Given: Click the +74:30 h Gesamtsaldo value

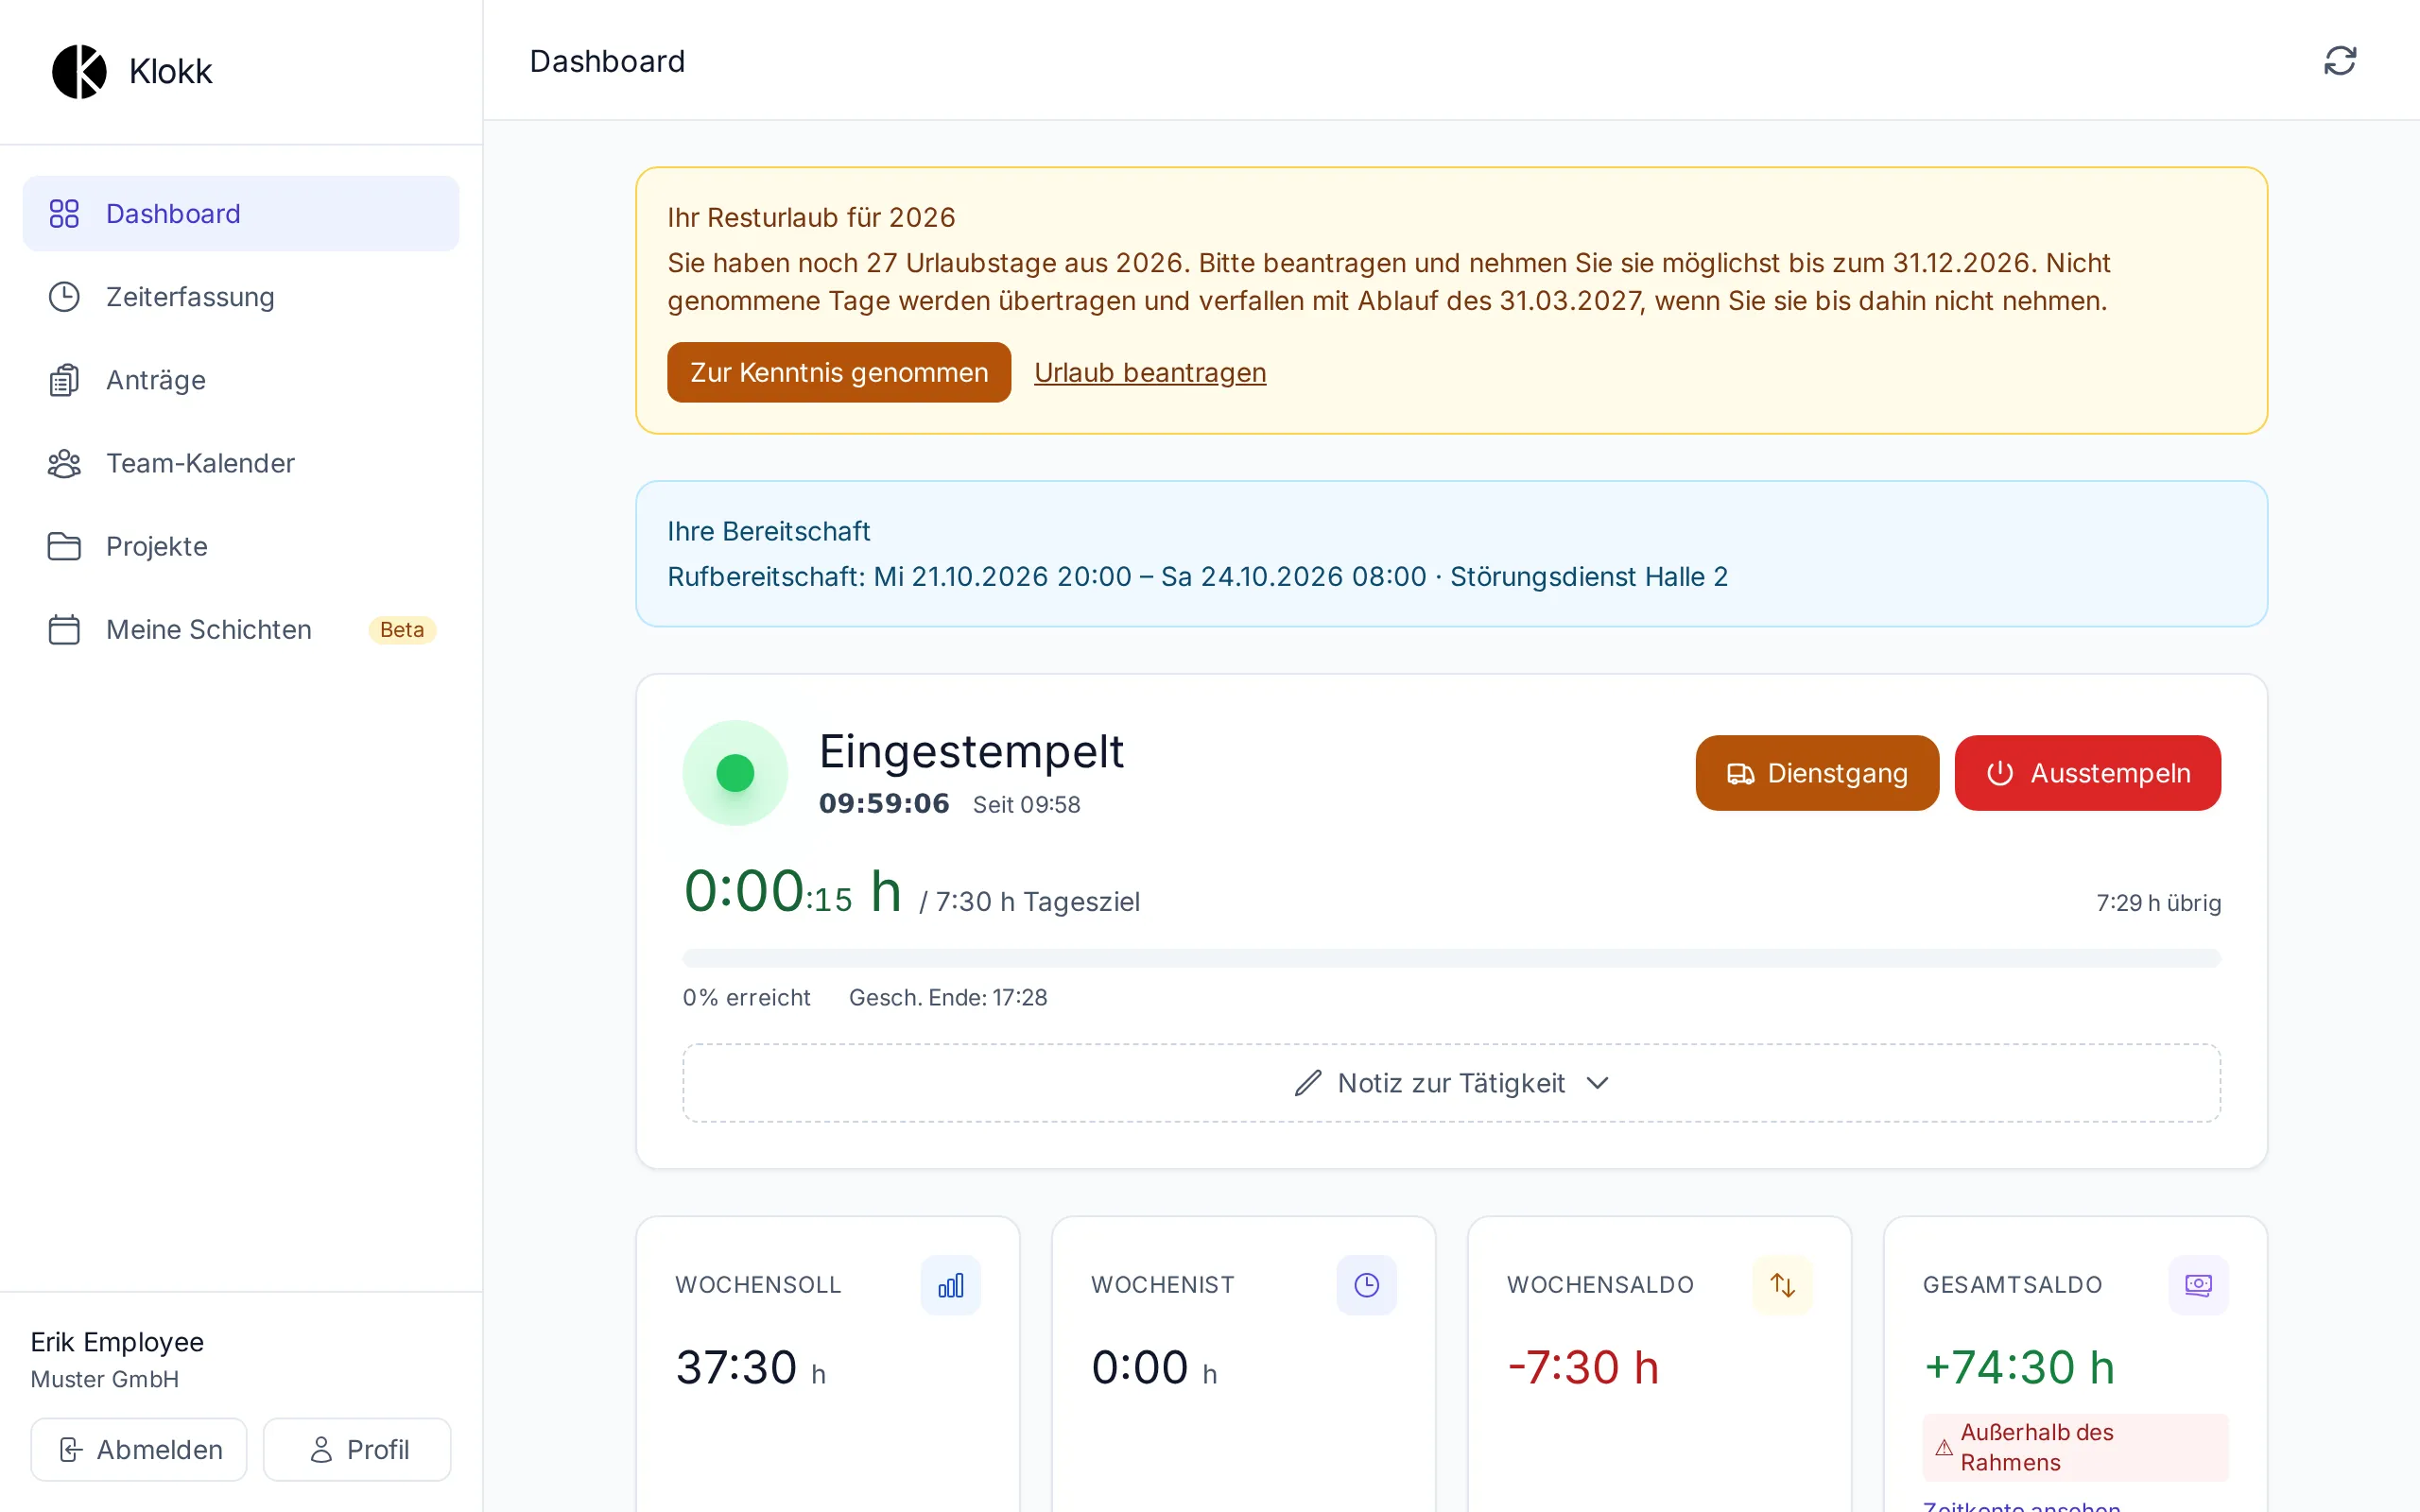Looking at the screenshot, I should point(2019,1367).
